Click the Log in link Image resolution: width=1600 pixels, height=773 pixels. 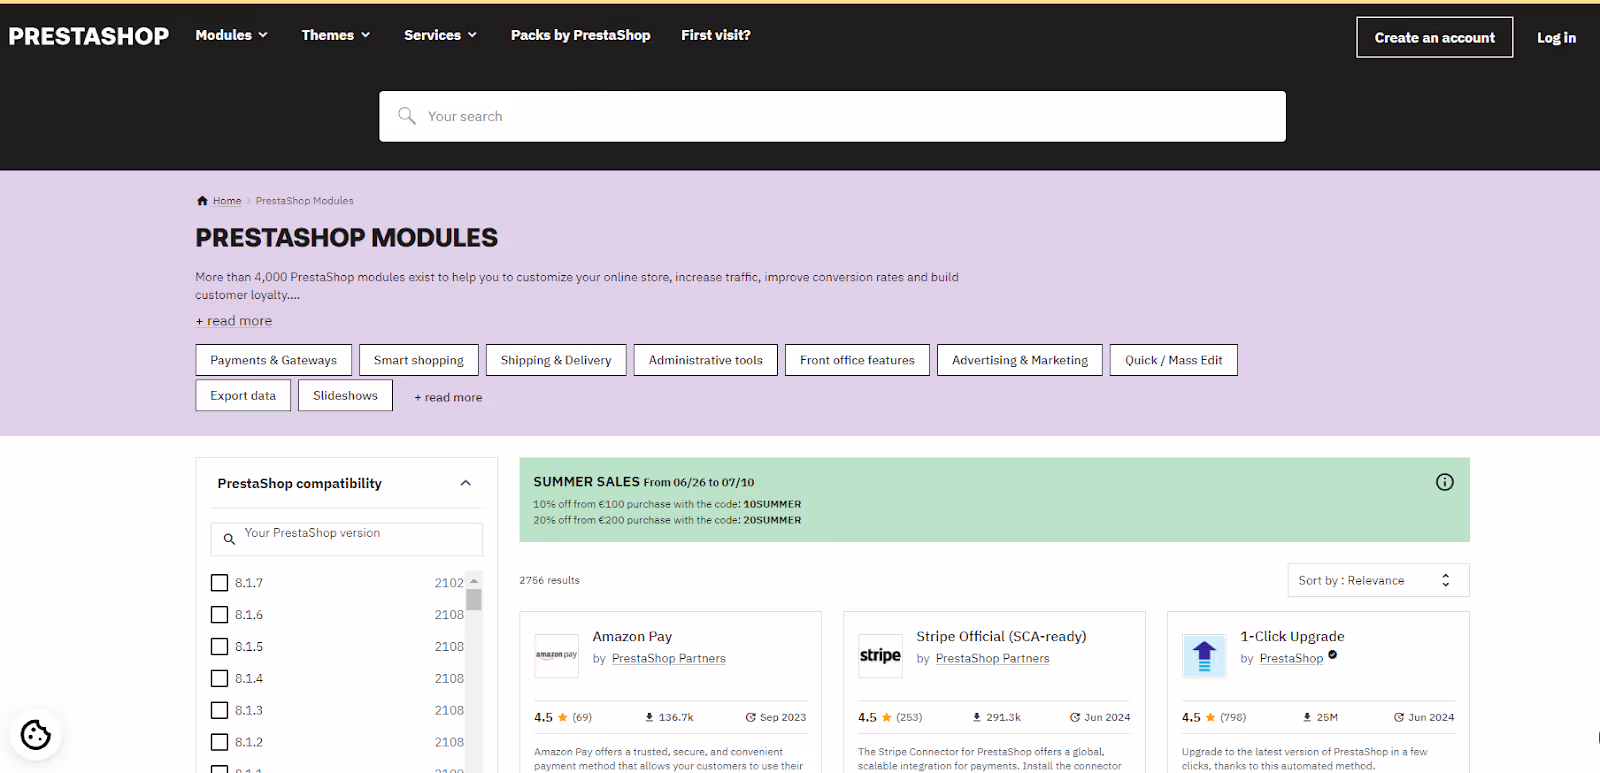(x=1556, y=37)
